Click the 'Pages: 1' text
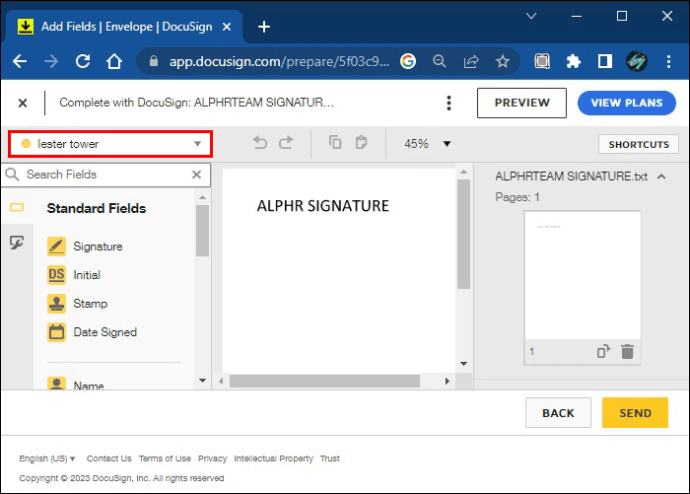The width and height of the screenshot is (690, 494). [x=517, y=197]
